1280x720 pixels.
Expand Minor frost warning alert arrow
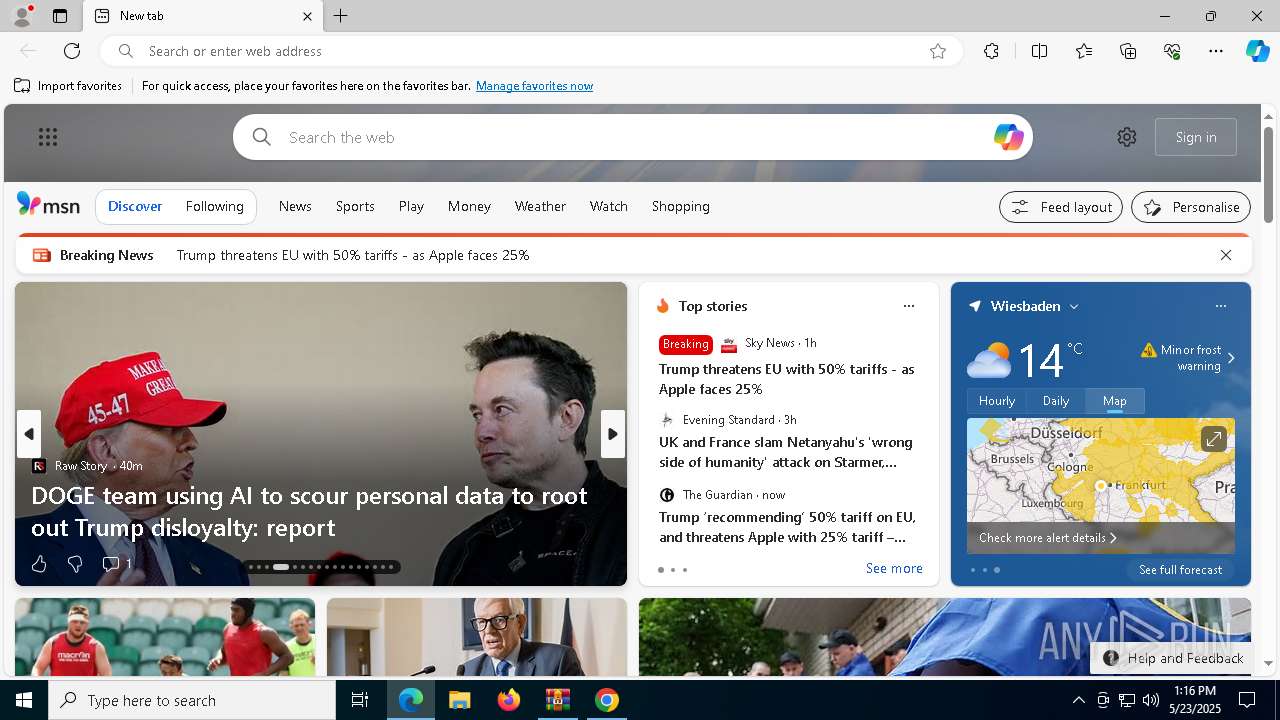(x=1231, y=358)
